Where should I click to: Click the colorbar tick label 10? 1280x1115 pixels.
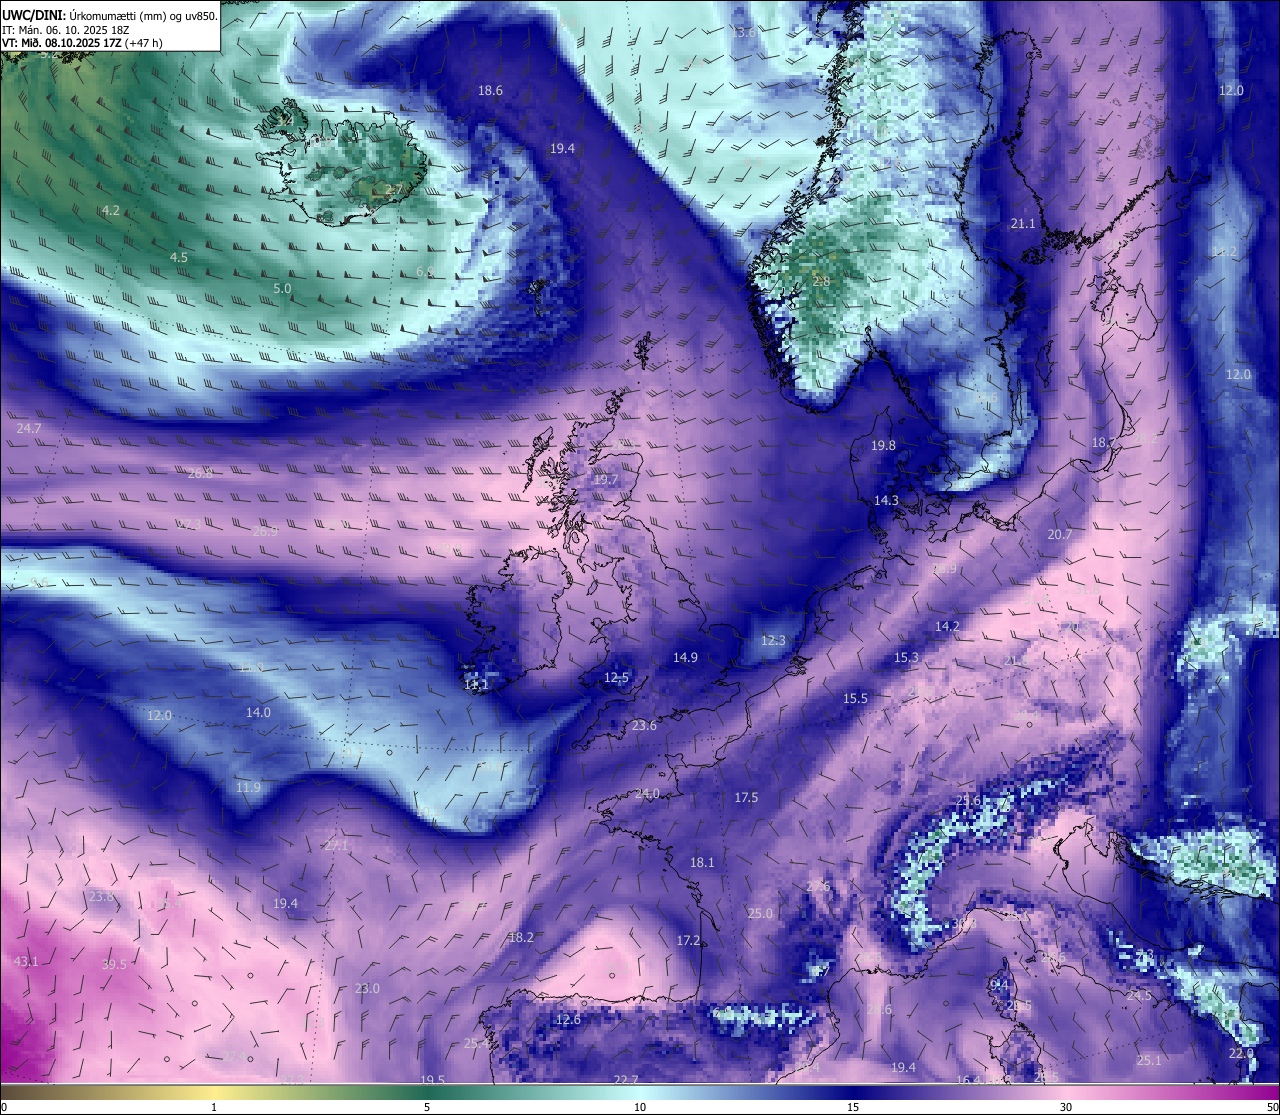pos(640,1107)
